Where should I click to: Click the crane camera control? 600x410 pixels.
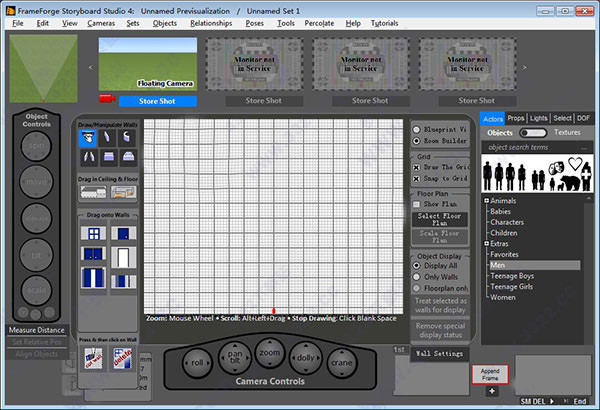pyautogui.click(x=341, y=363)
